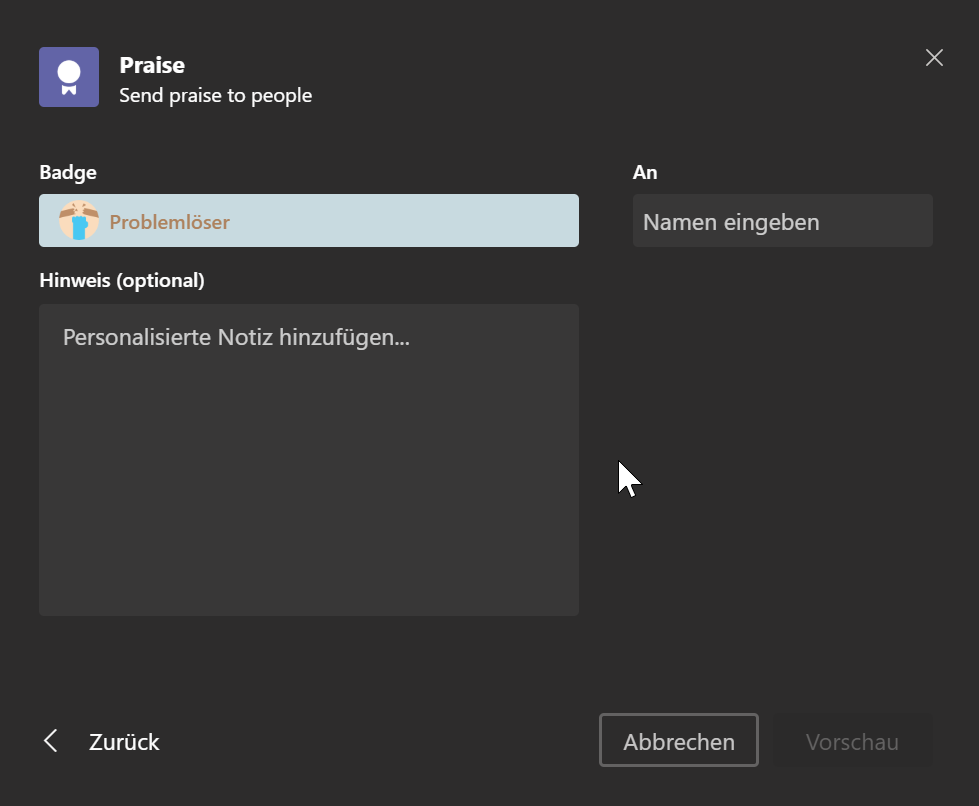Click the back chevron arrow icon

pyautogui.click(x=51, y=741)
